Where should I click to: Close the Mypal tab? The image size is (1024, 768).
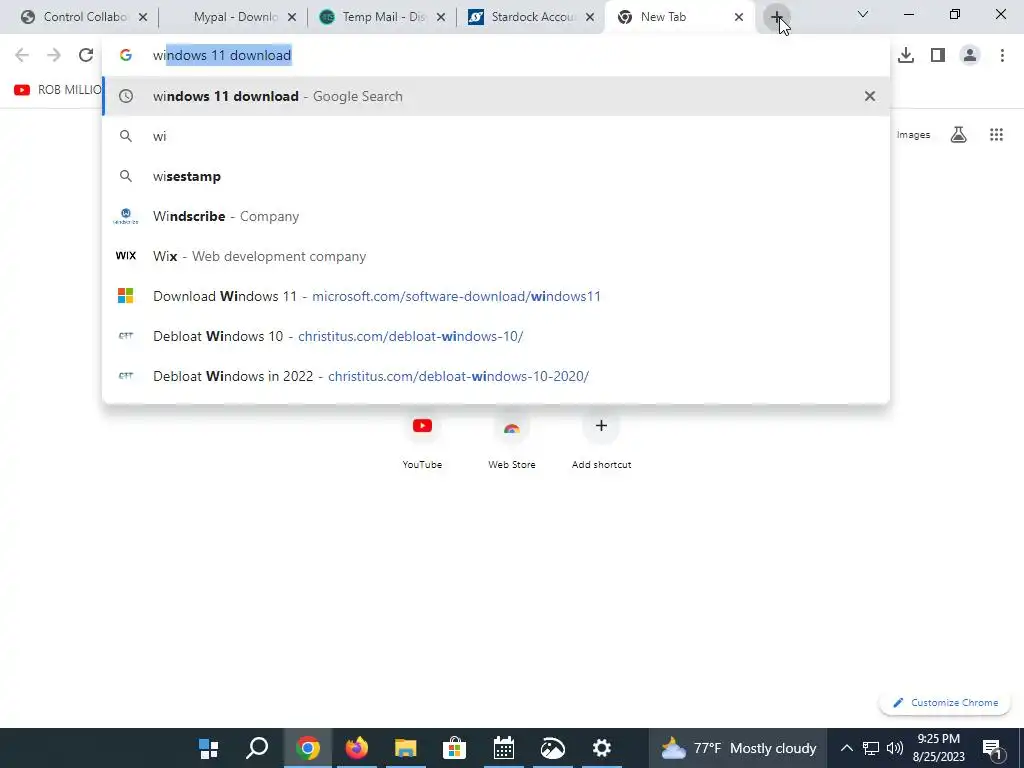click(292, 18)
